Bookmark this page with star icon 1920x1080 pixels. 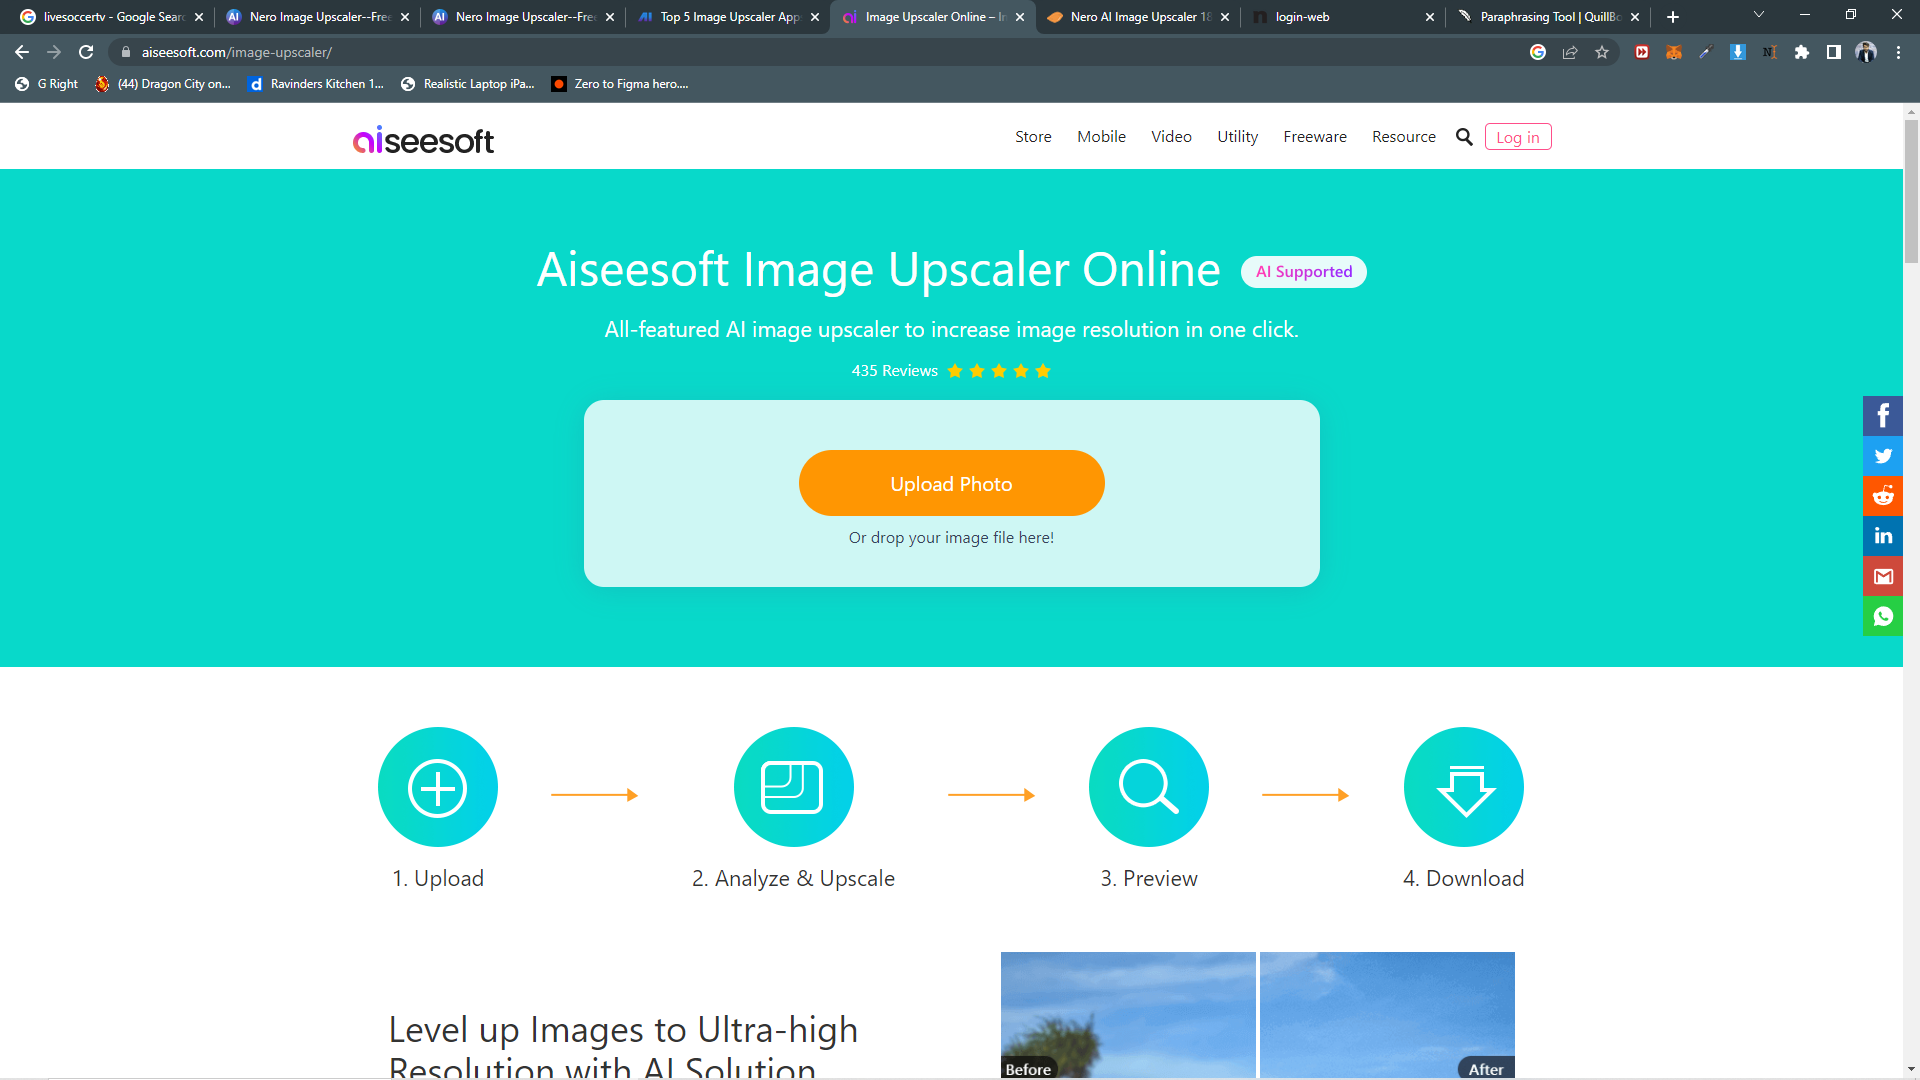click(1602, 52)
